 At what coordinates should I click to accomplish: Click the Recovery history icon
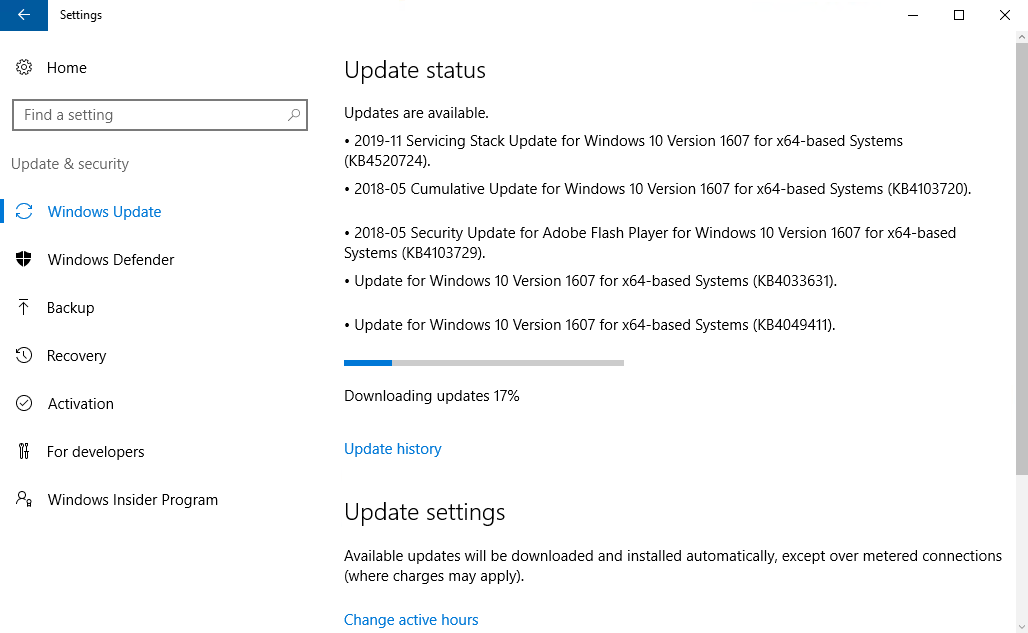pos(24,356)
